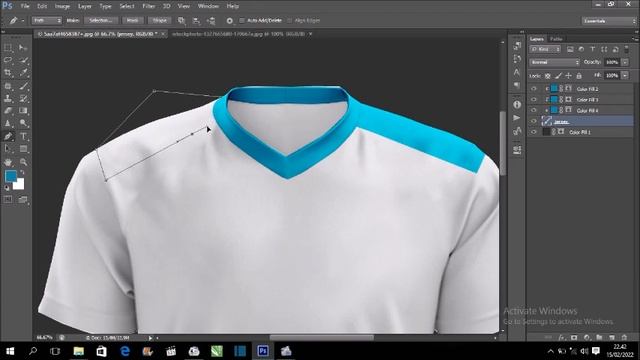This screenshot has width=640, height=360.
Task: Click the Selection... button
Action: [101, 20]
